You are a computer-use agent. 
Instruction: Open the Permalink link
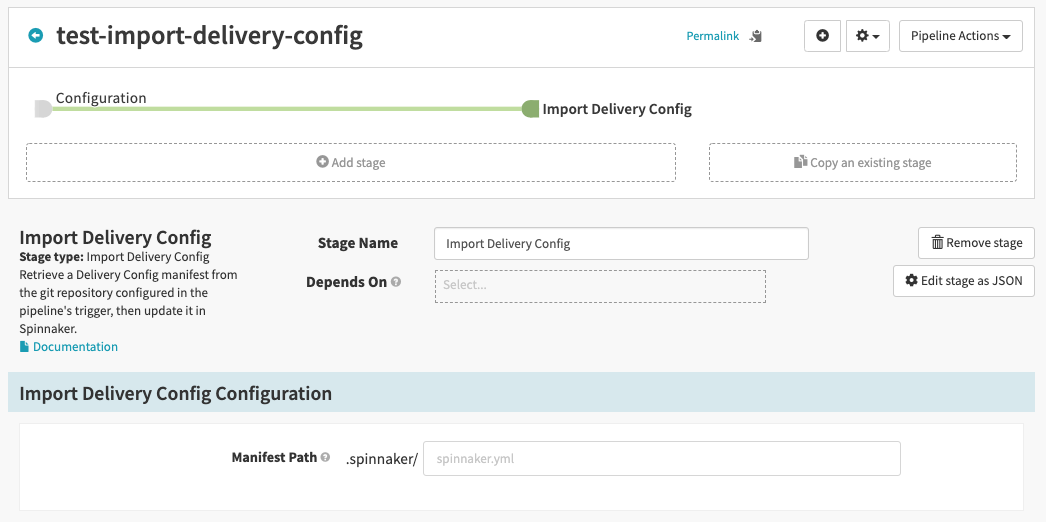[x=712, y=36]
